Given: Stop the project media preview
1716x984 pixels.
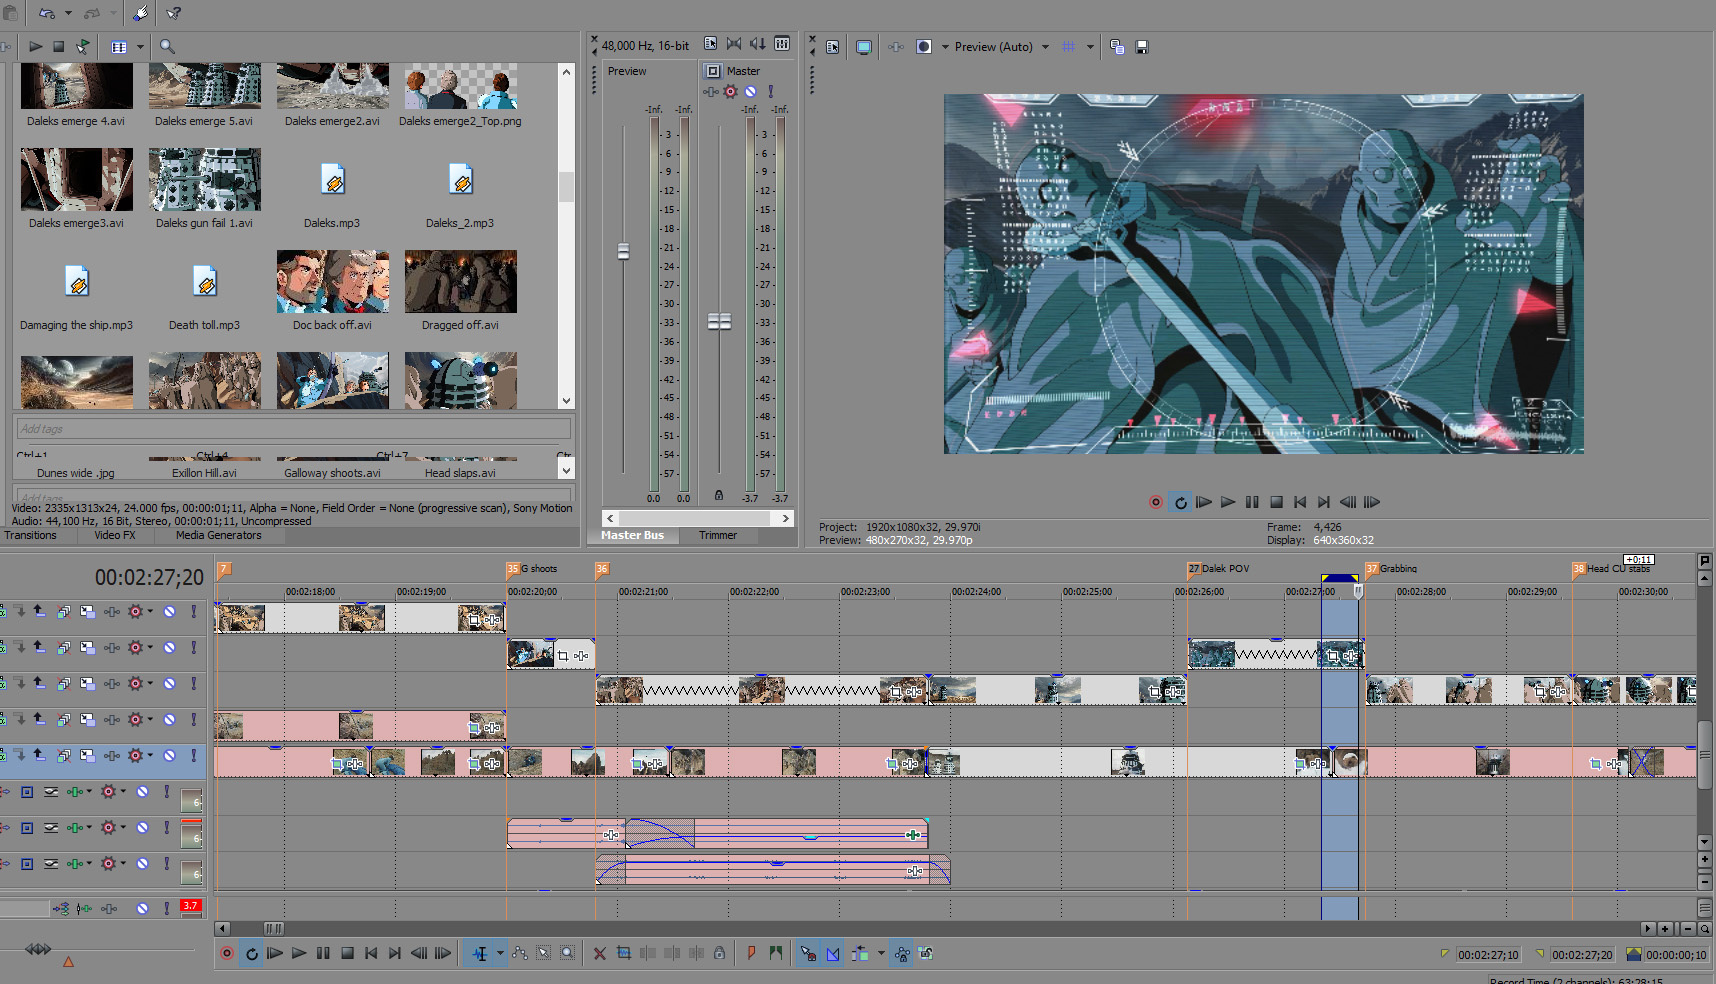Looking at the screenshot, I should 59,46.
